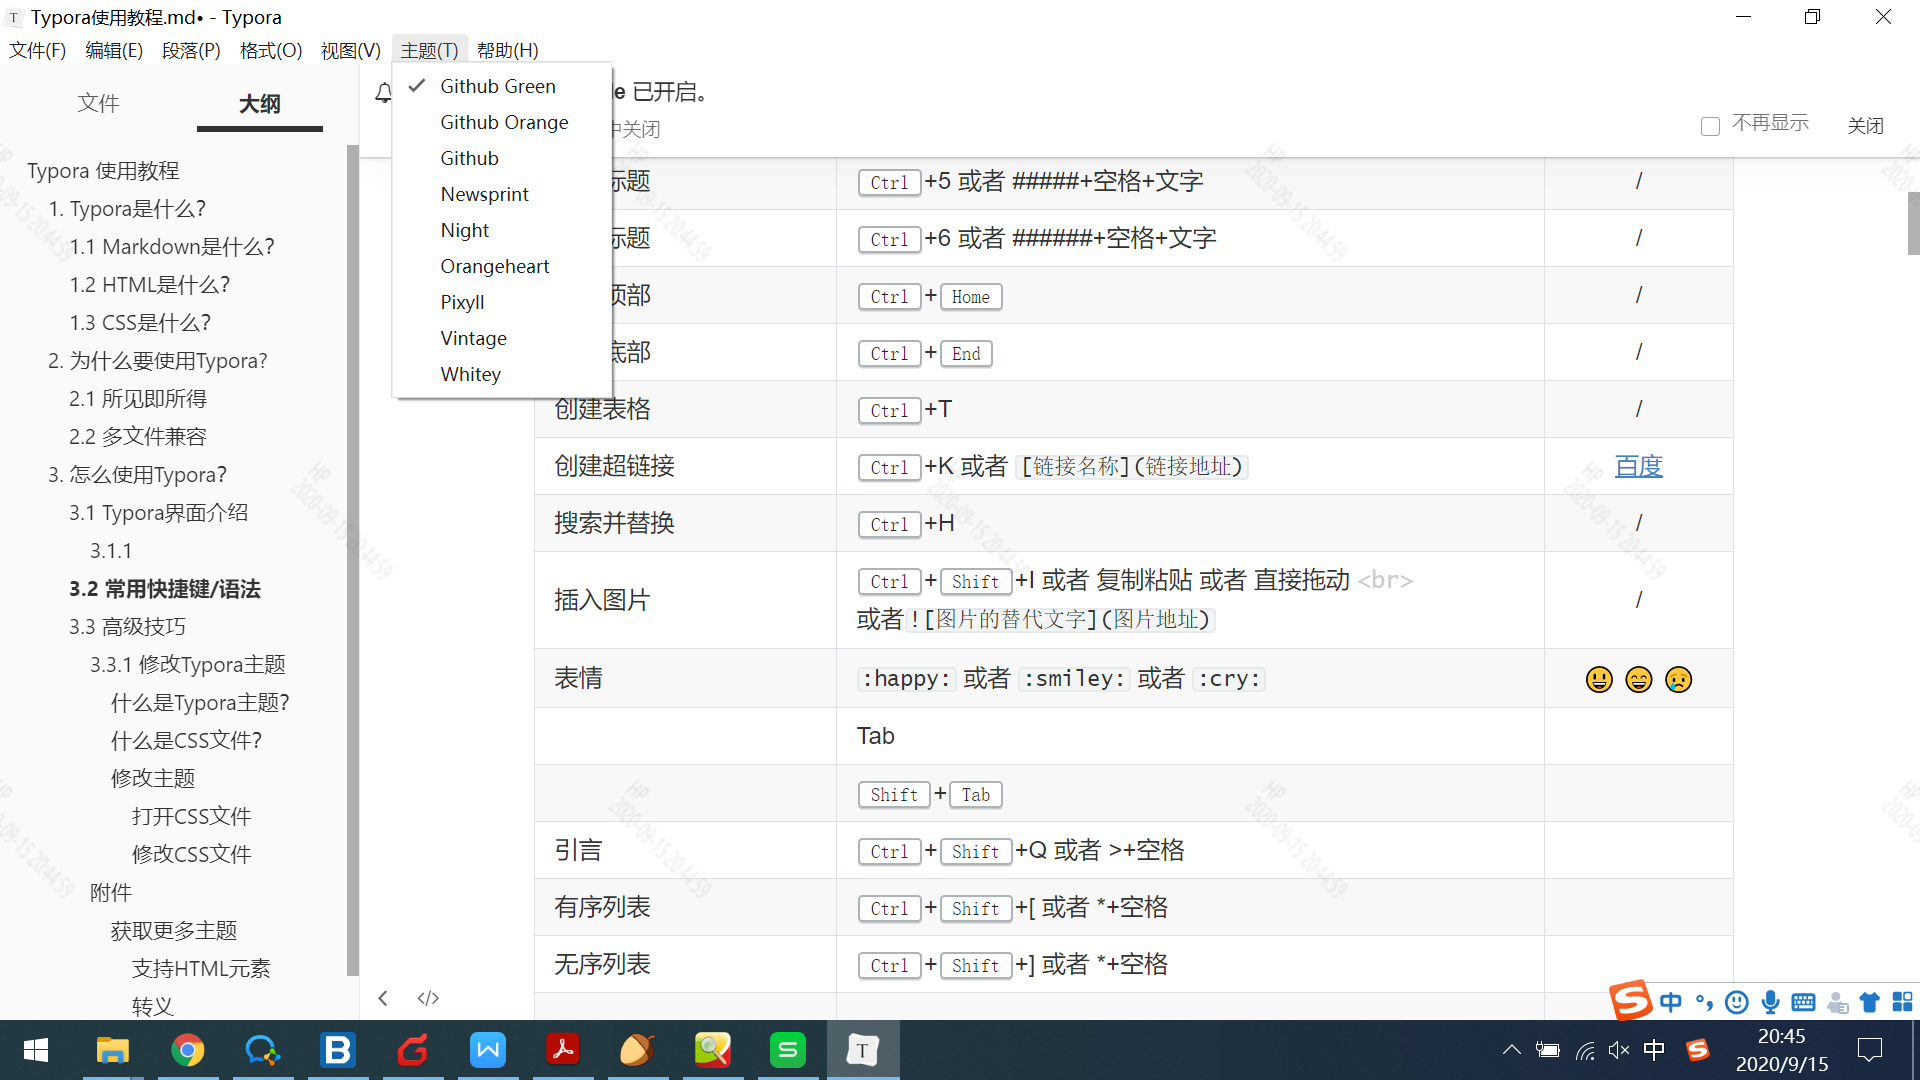
Task: Jump to 2. 为什么要使用Typora? in outline
Action: click(158, 361)
